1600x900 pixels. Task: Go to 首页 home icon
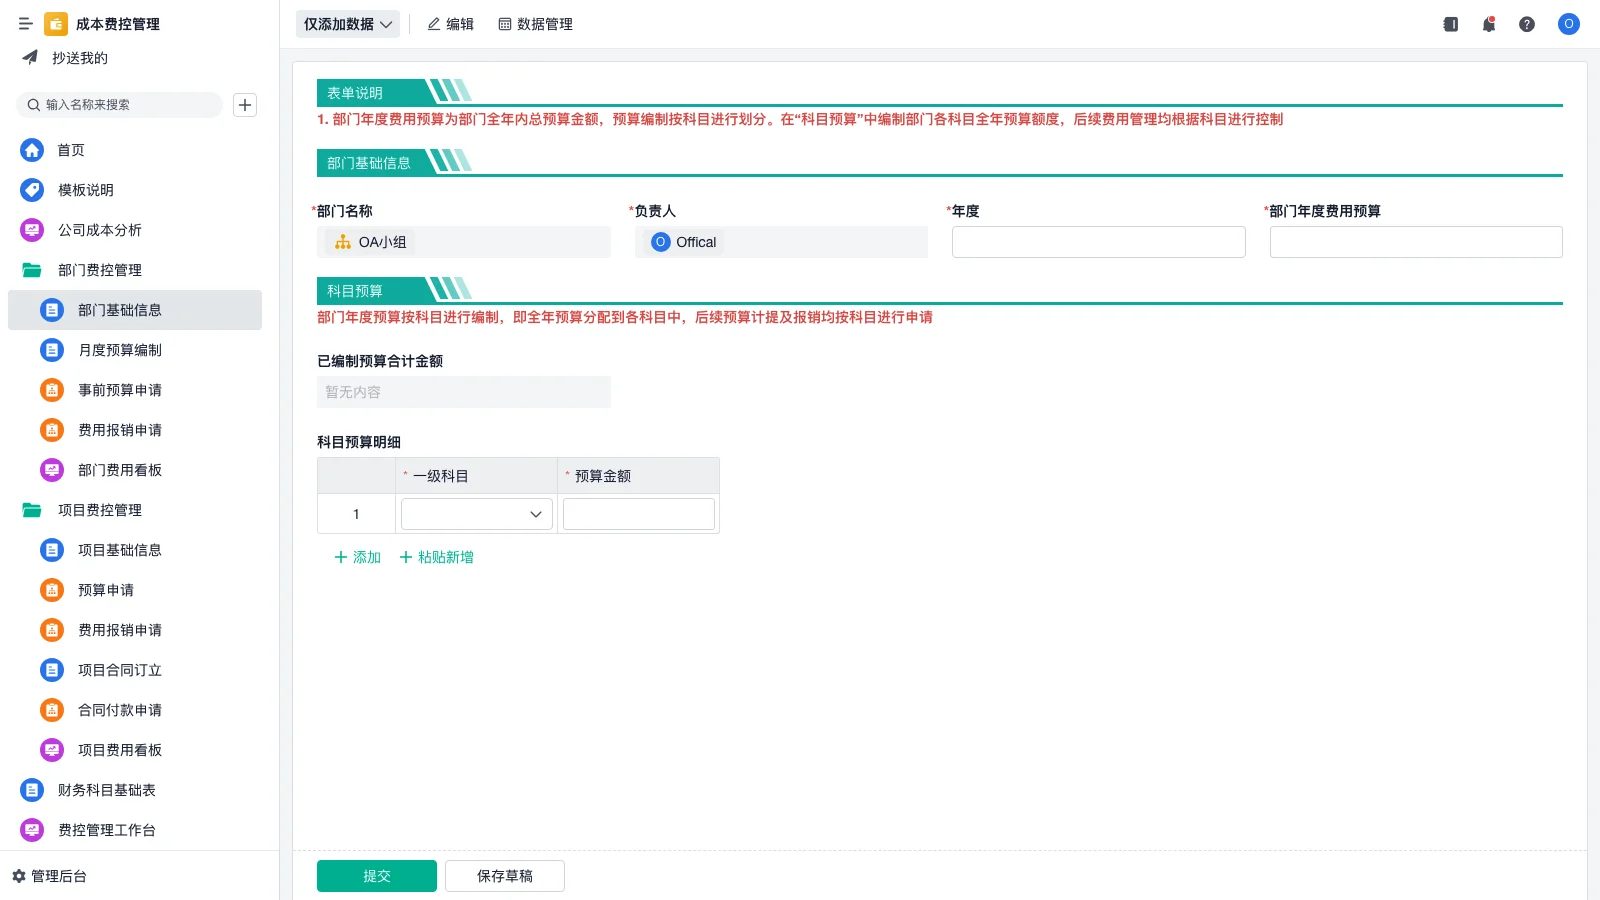click(32, 150)
